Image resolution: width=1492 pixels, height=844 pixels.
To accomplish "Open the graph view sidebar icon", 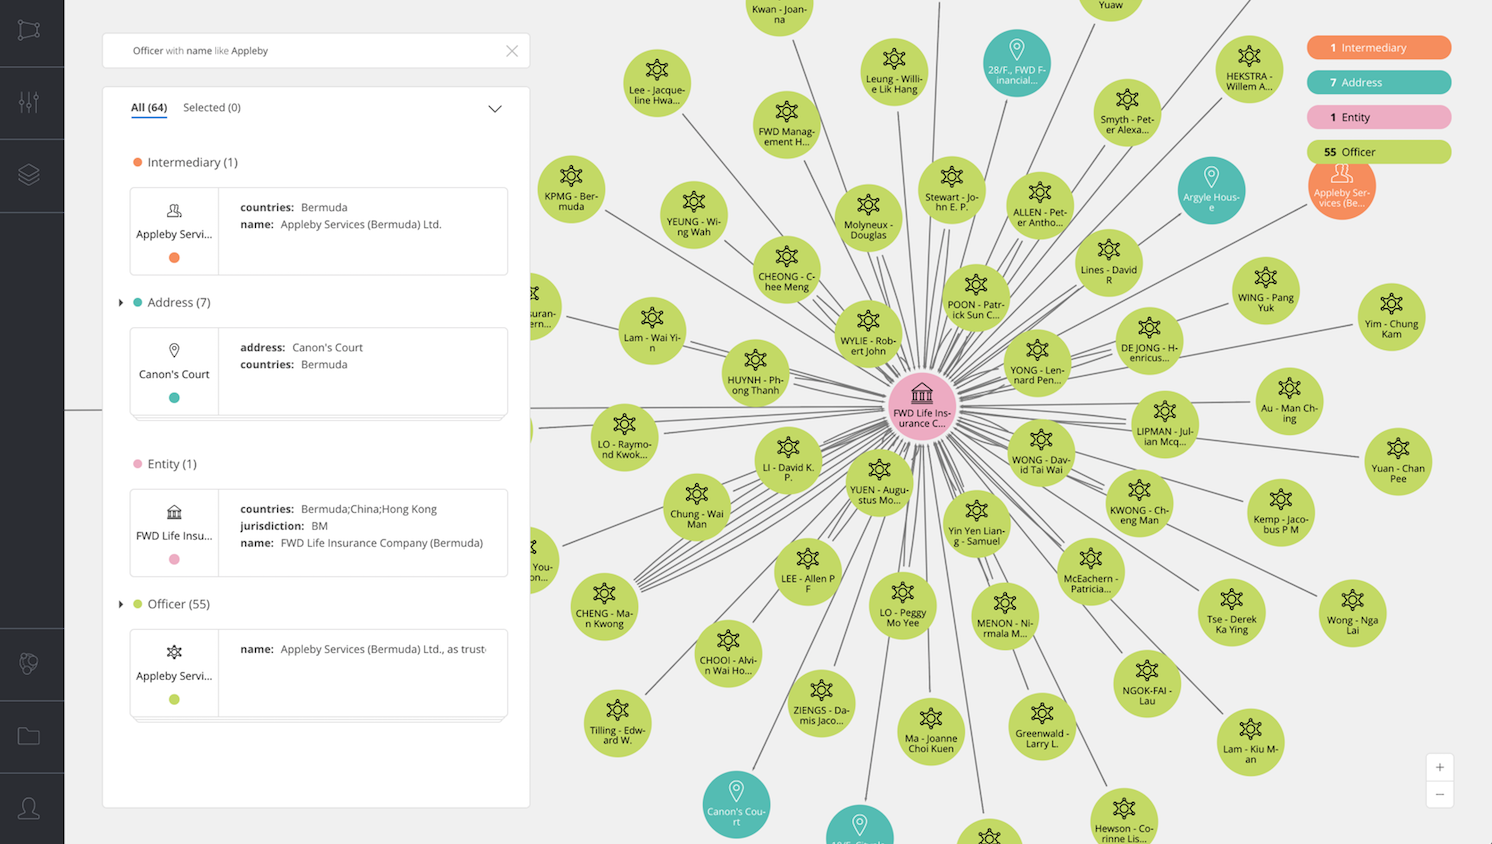I will 29,30.
